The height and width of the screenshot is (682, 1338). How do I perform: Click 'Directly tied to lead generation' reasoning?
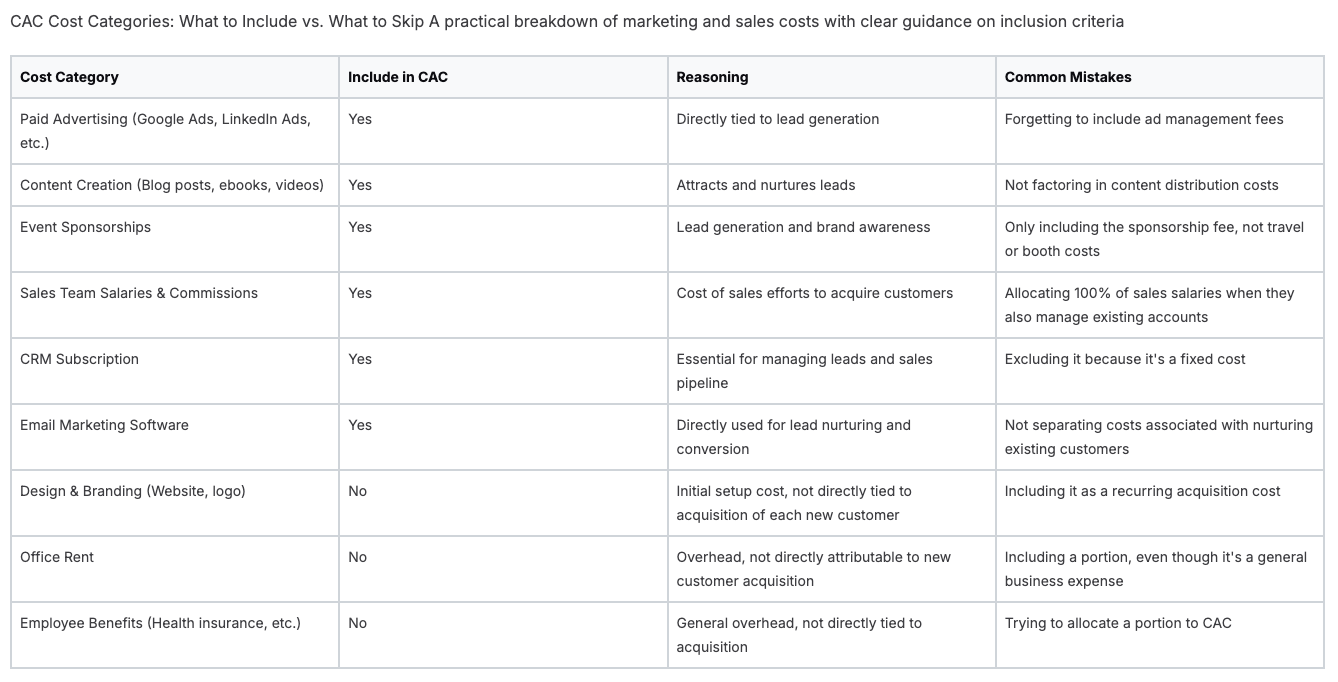coord(778,119)
